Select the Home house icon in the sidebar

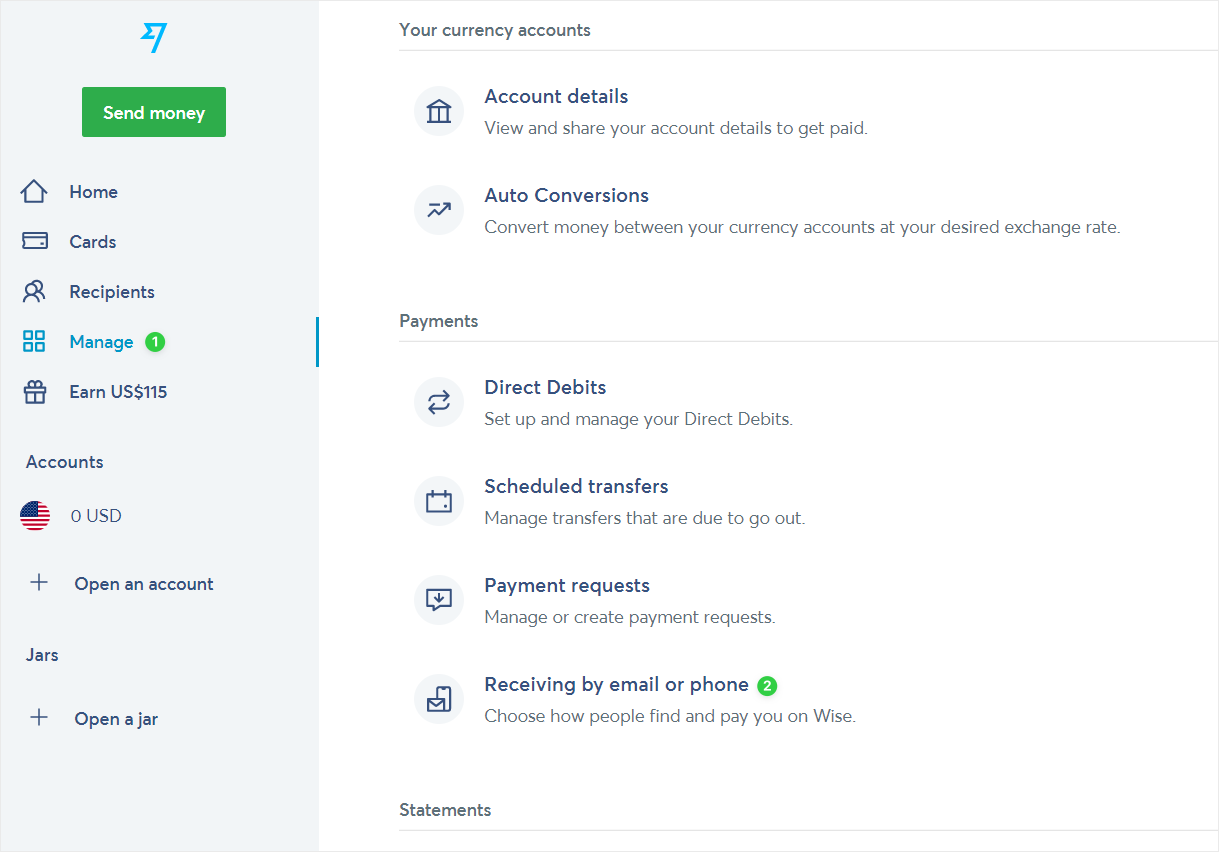point(34,190)
